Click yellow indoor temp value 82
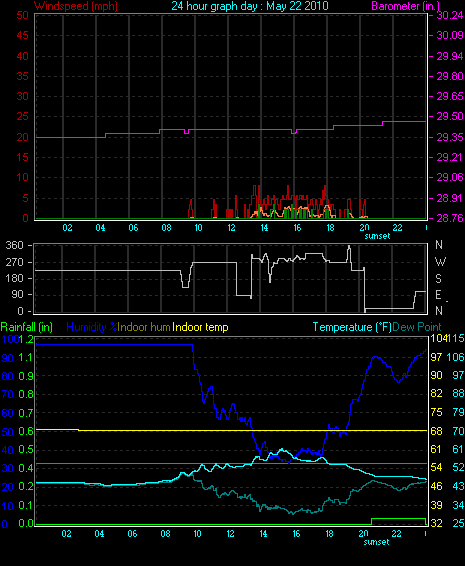This screenshot has width=465, height=566. tap(436, 393)
